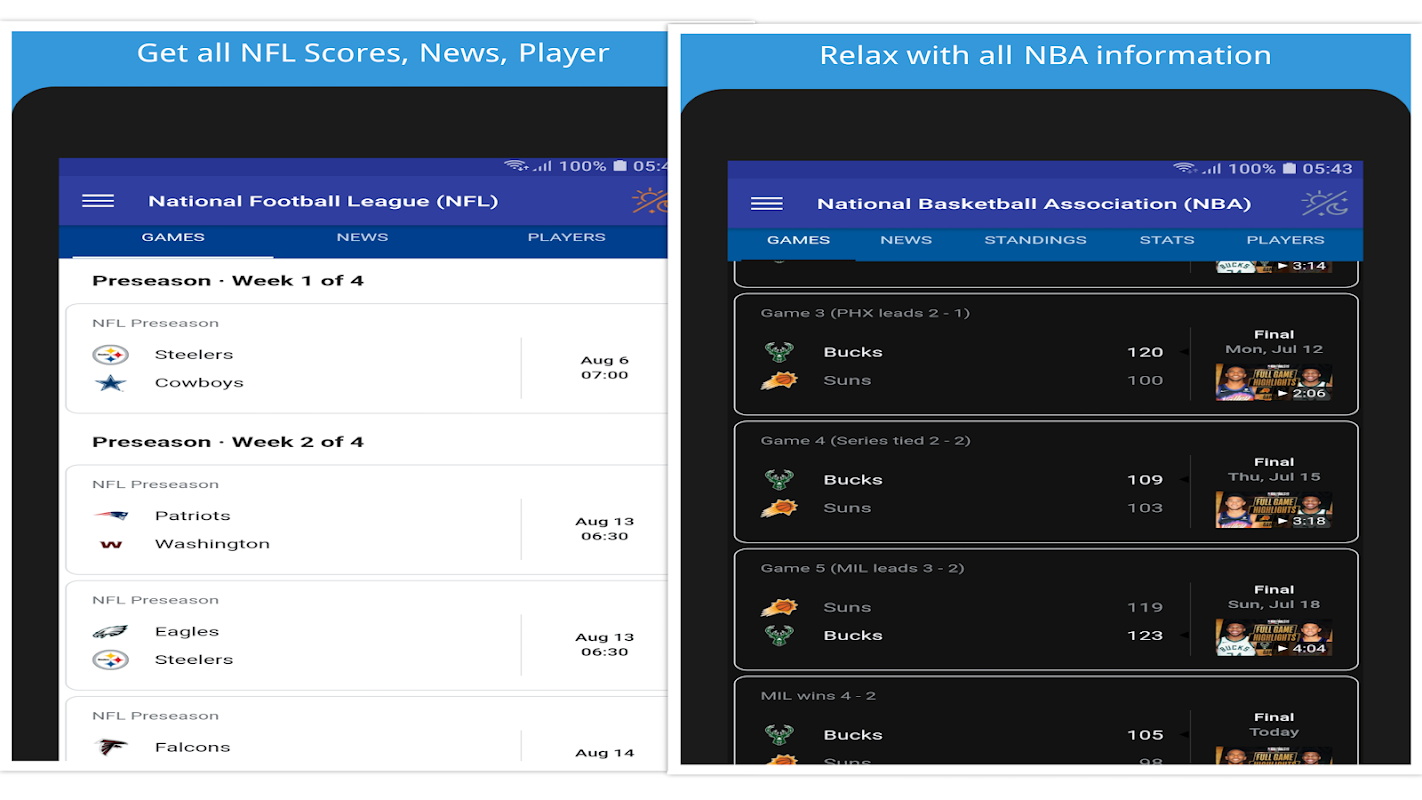Click Eagles team name

[187, 632]
